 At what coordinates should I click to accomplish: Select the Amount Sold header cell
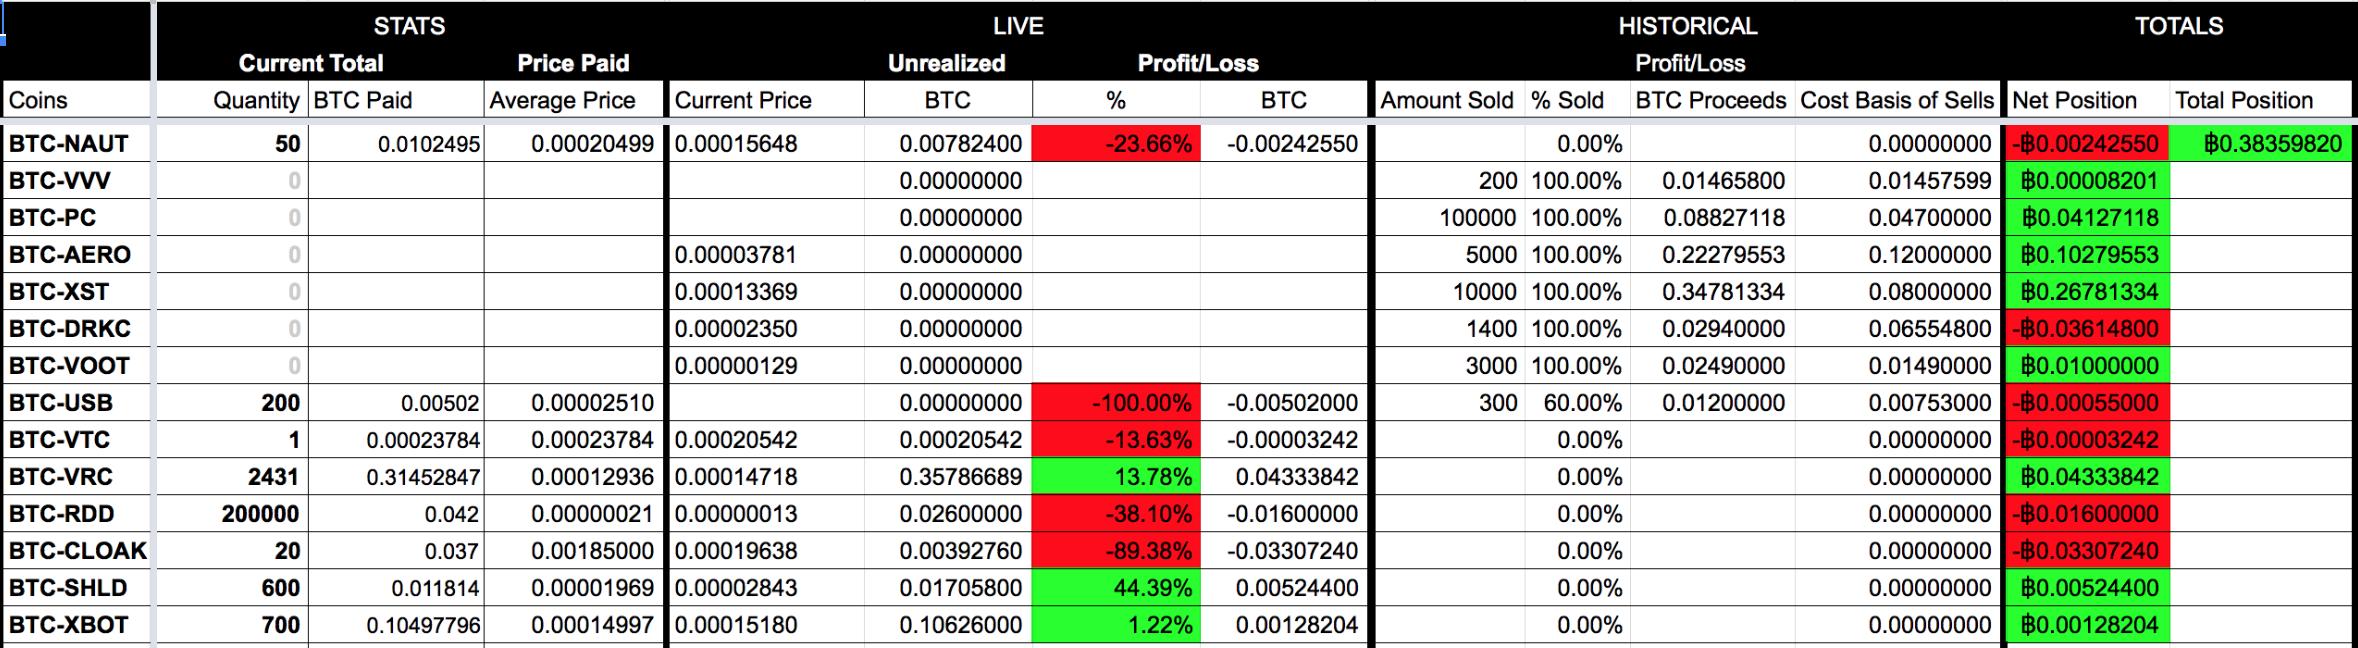click(x=1447, y=100)
